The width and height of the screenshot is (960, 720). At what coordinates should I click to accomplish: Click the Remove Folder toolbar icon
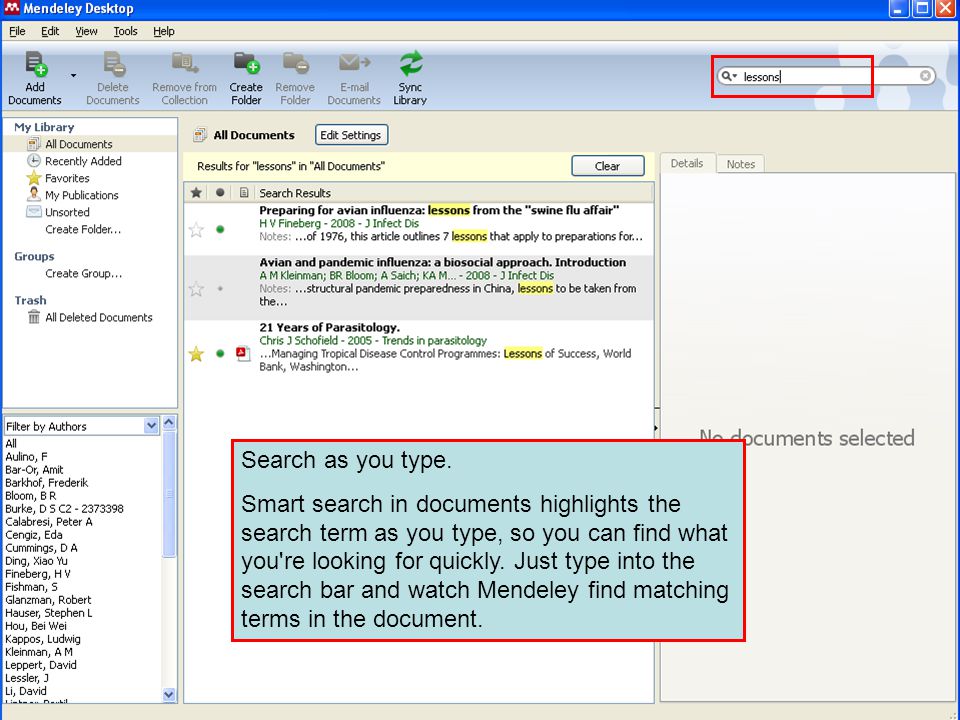click(296, 63)
